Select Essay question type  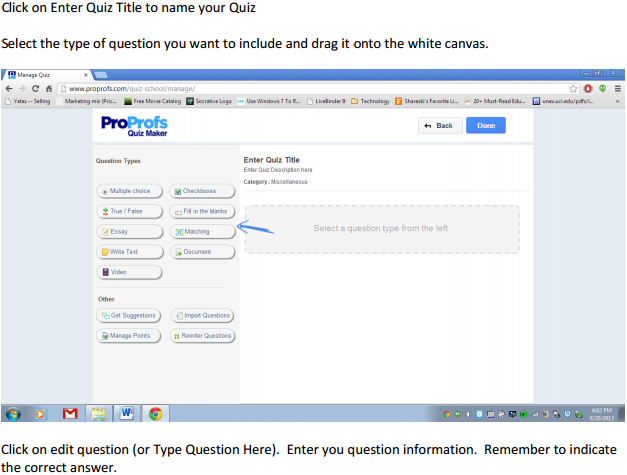click(130, 232)
